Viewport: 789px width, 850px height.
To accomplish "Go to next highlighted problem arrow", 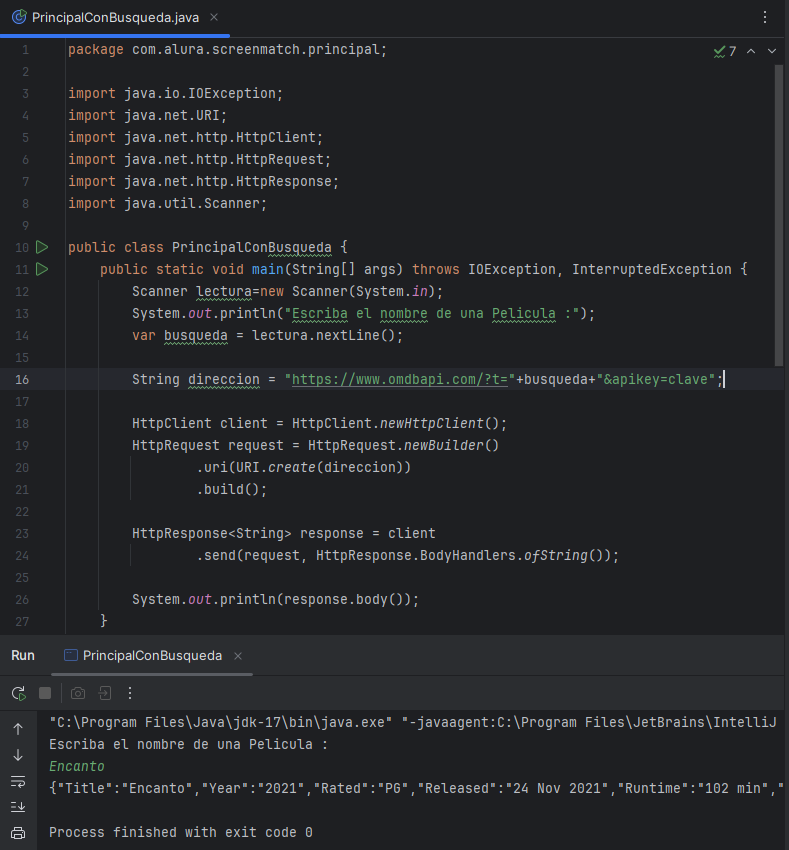I will (772, 51).
